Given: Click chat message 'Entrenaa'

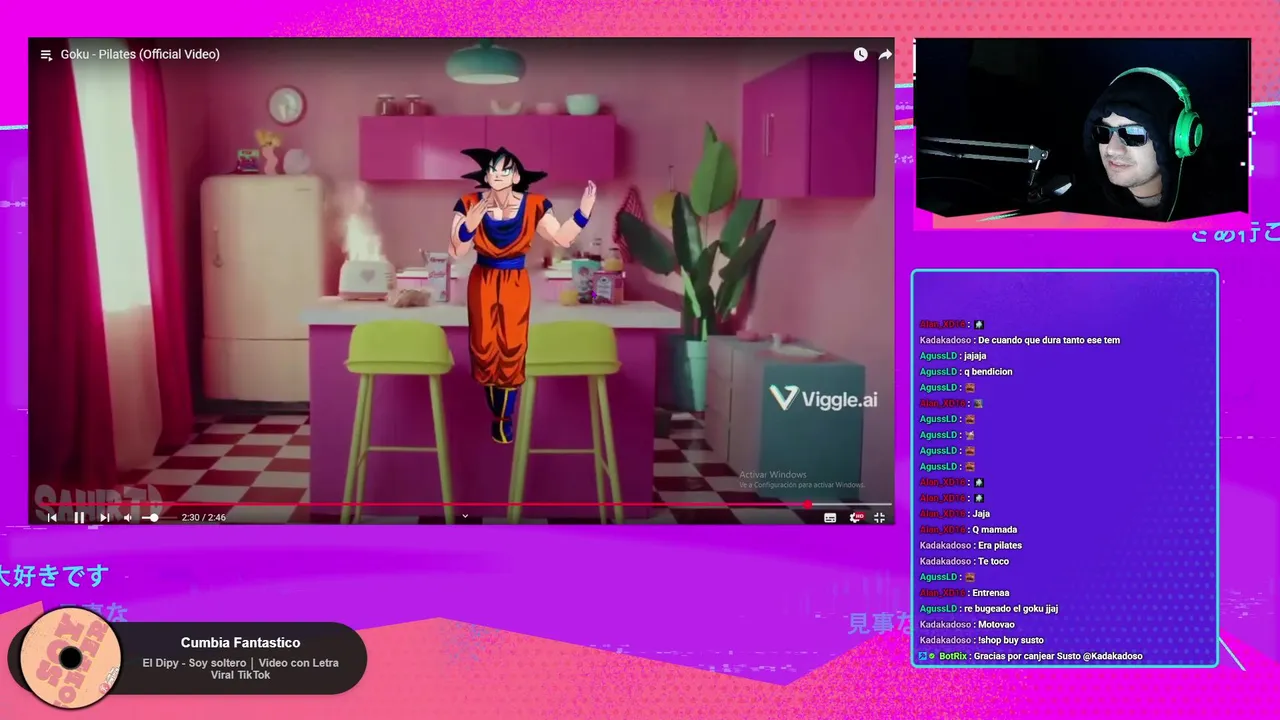Looking at the screenshot, I should pos(991,593).
